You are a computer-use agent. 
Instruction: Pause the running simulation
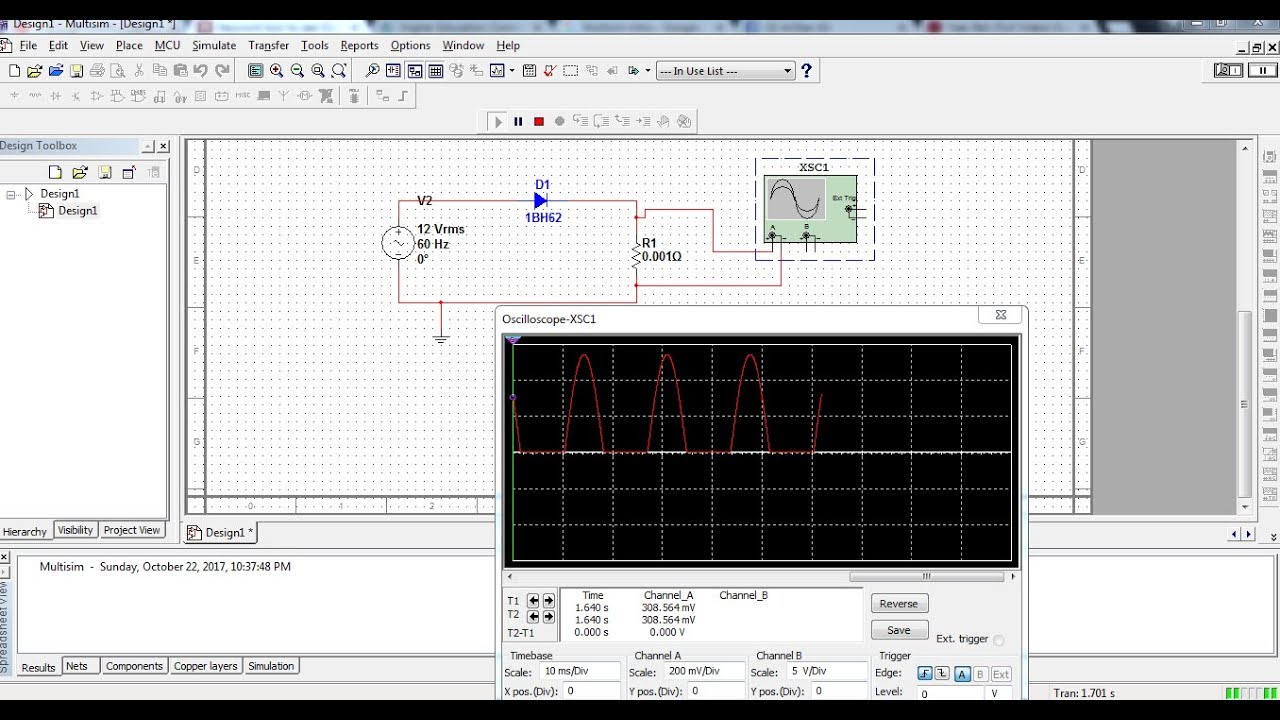[518, 122]
